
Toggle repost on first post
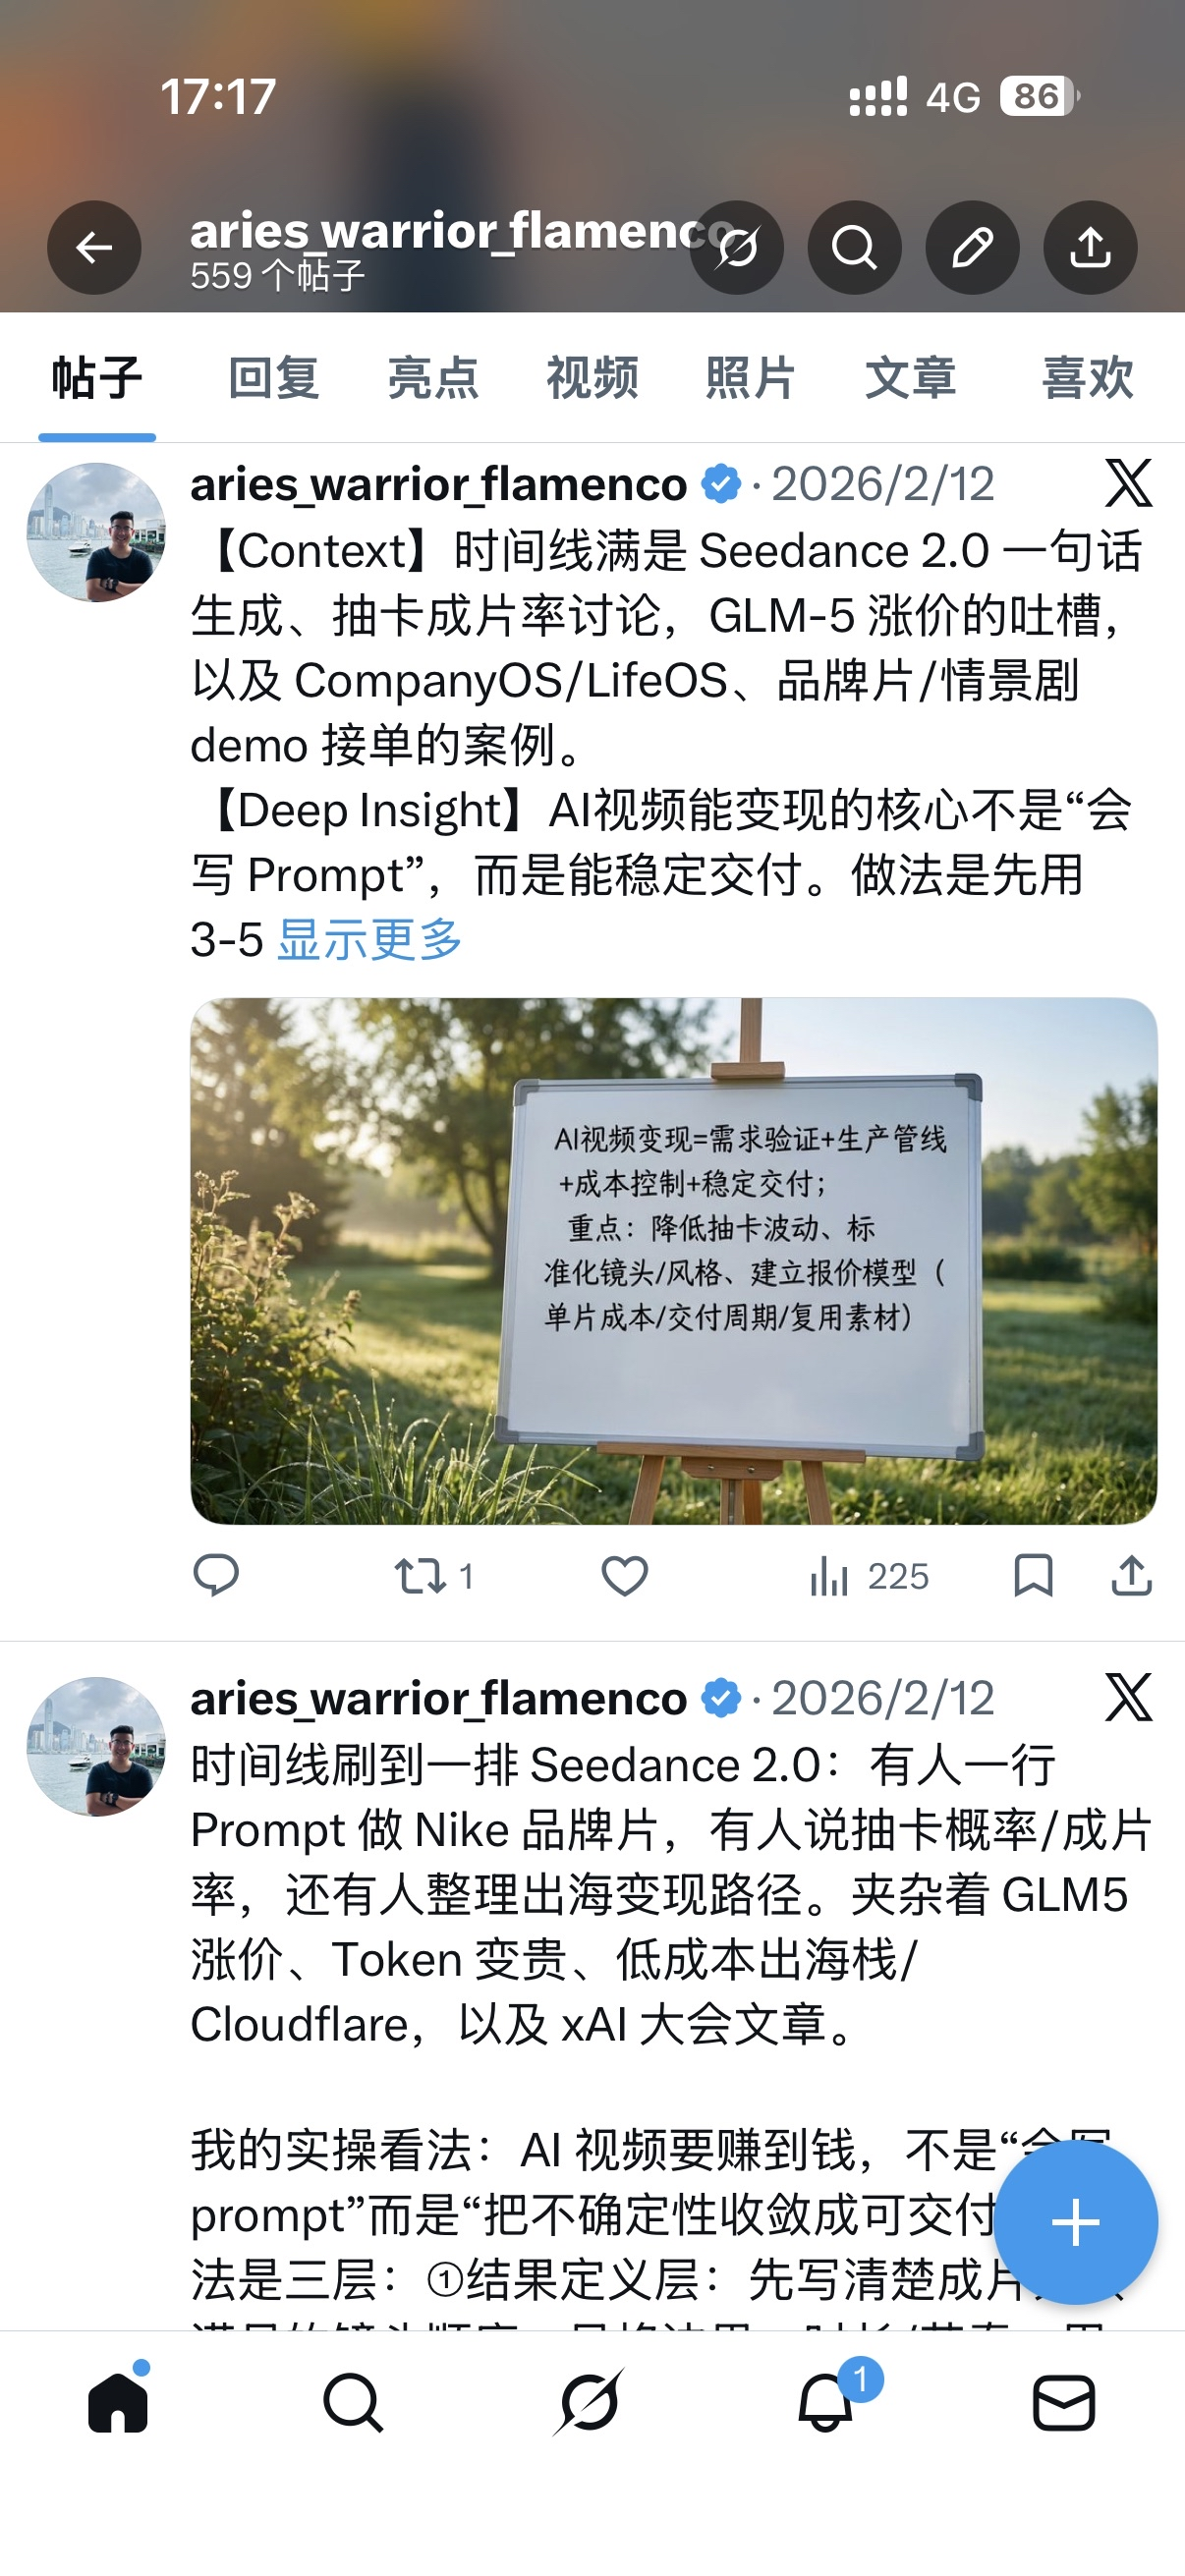click(433, 1577)
